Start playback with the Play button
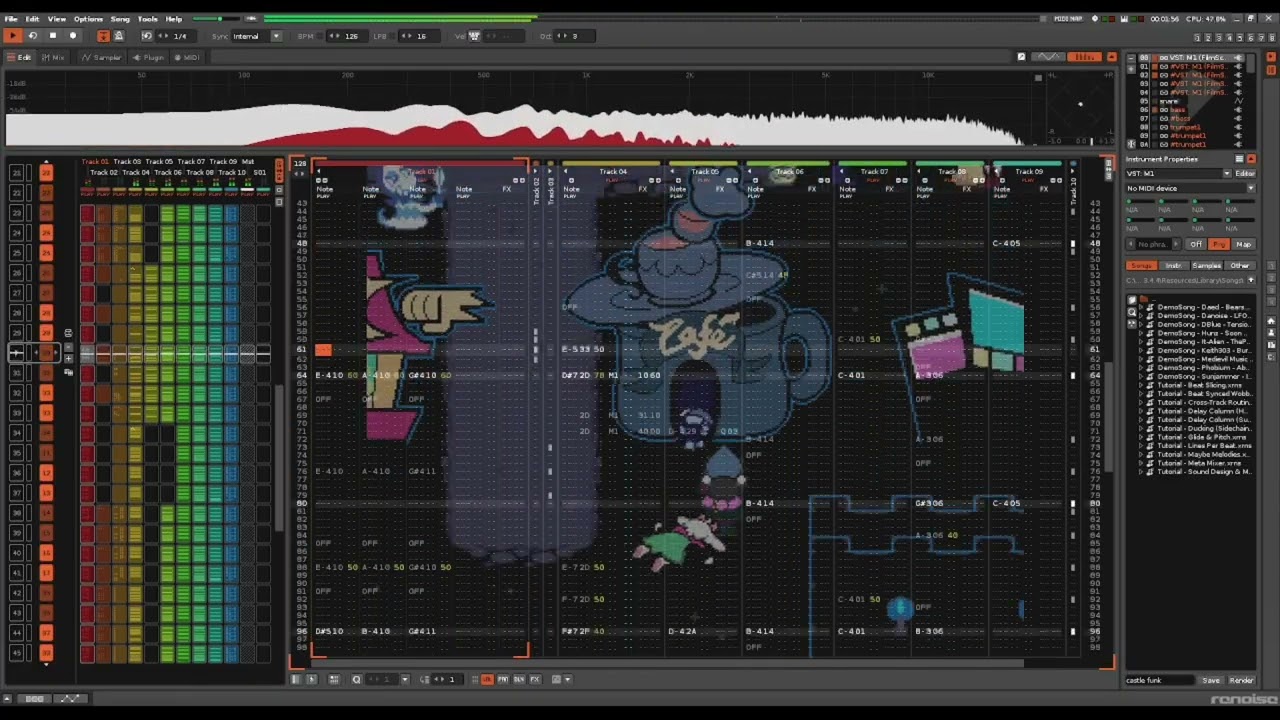The image size is (1280, 720). pyautogui.click(x=13, y=36)
